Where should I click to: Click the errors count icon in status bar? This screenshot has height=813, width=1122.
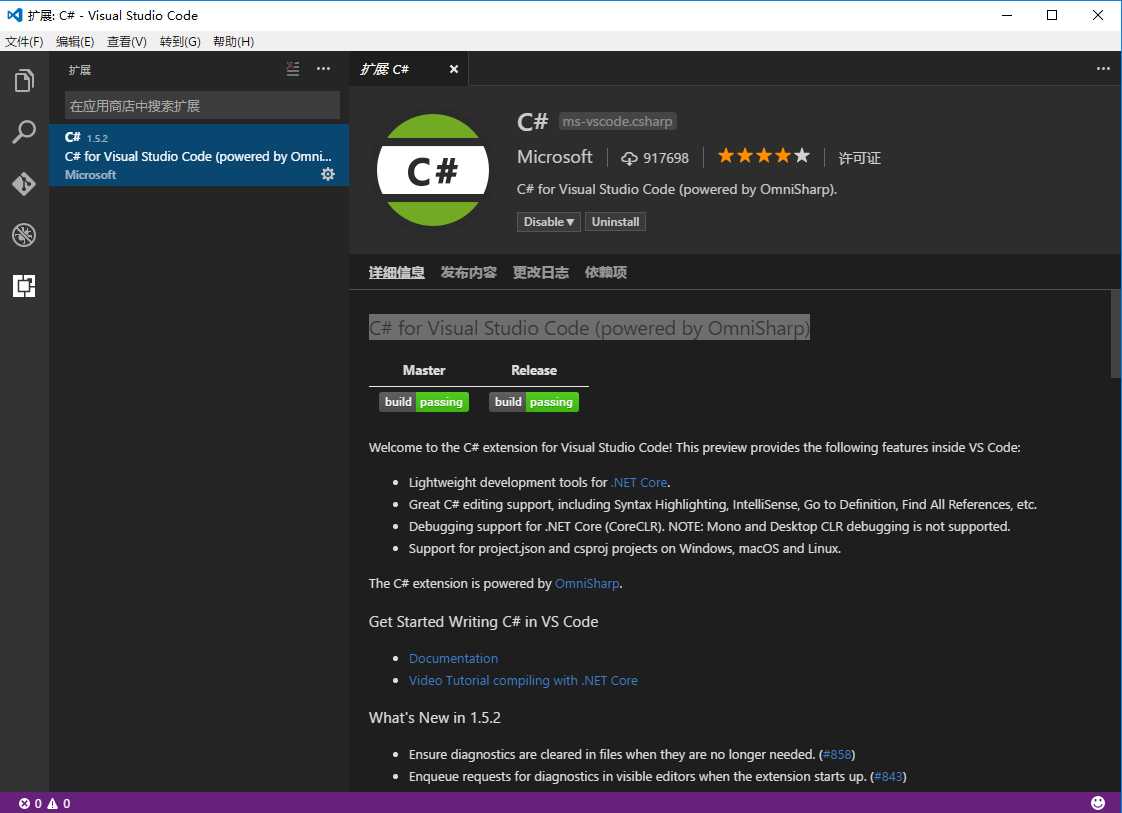pyautogui.click(x=24, y=804)
